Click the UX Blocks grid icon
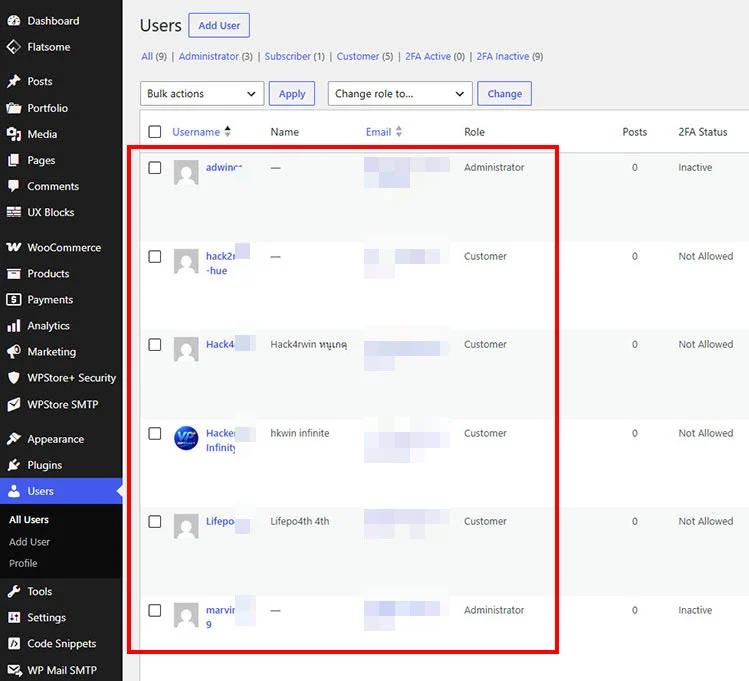 click(x=14, y=212)
